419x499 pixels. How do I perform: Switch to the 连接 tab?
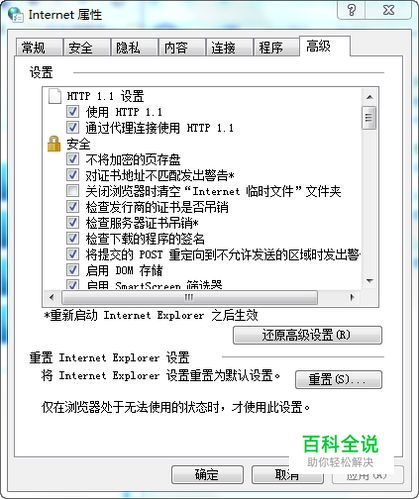pos(223,48)
